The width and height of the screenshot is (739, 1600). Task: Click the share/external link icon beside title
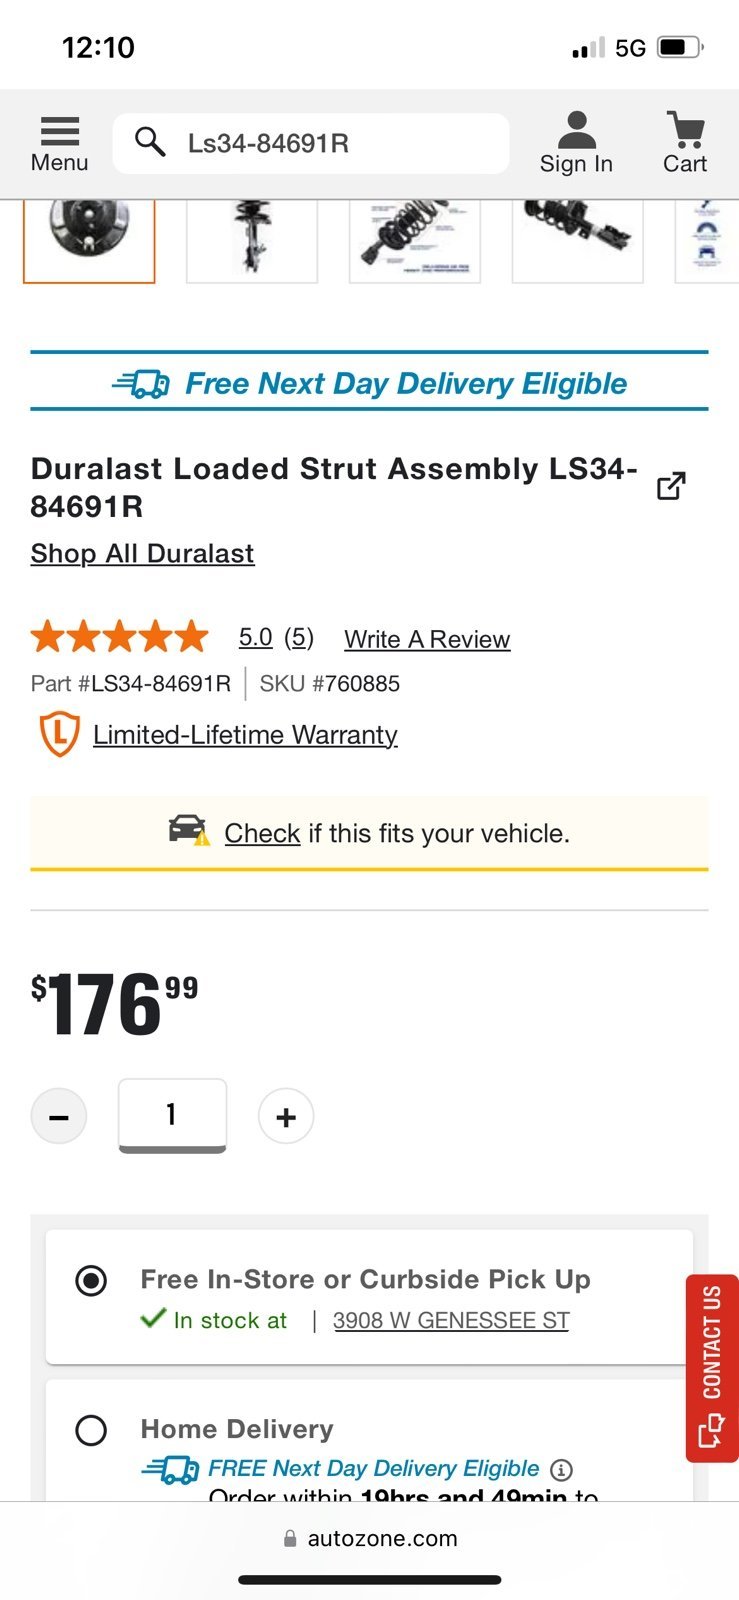coord(671,486)
